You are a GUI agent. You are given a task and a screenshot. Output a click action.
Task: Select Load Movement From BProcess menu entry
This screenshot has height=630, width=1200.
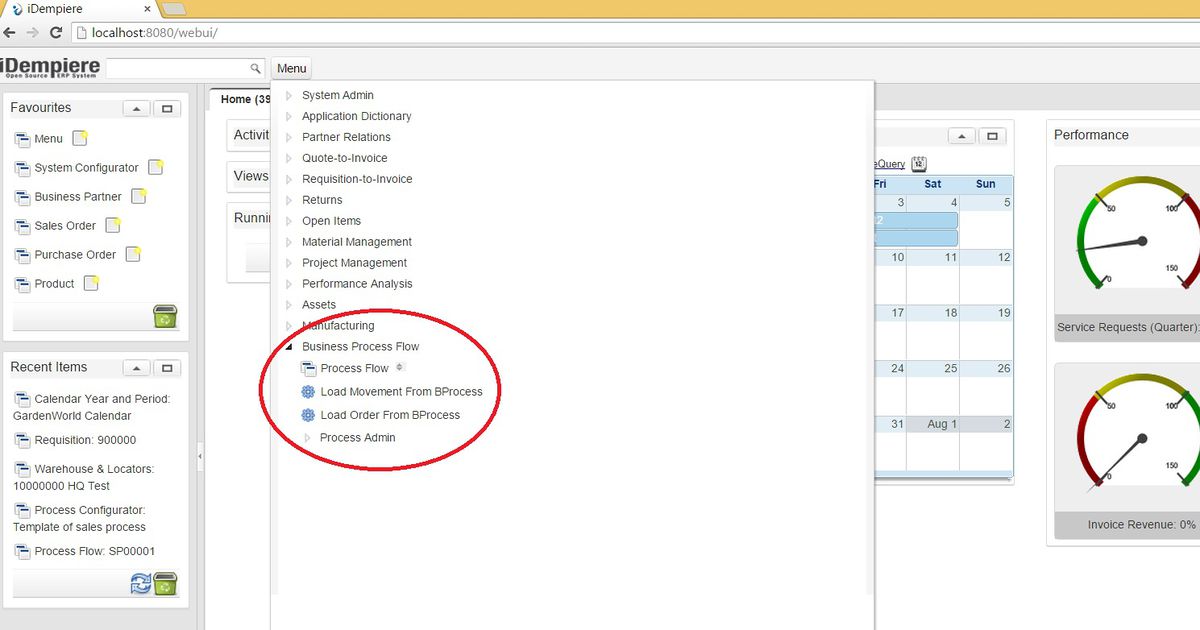401,392
